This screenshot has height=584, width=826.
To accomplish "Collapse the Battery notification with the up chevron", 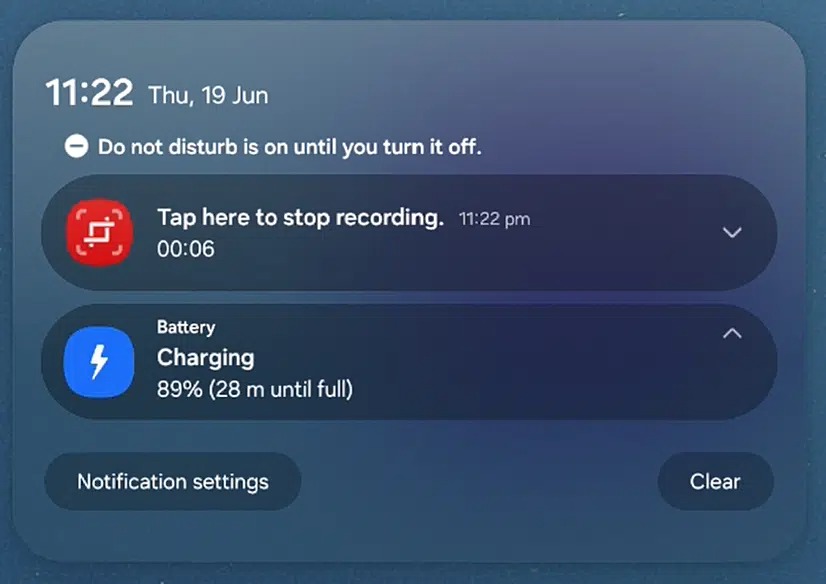I will coord(732,333).
